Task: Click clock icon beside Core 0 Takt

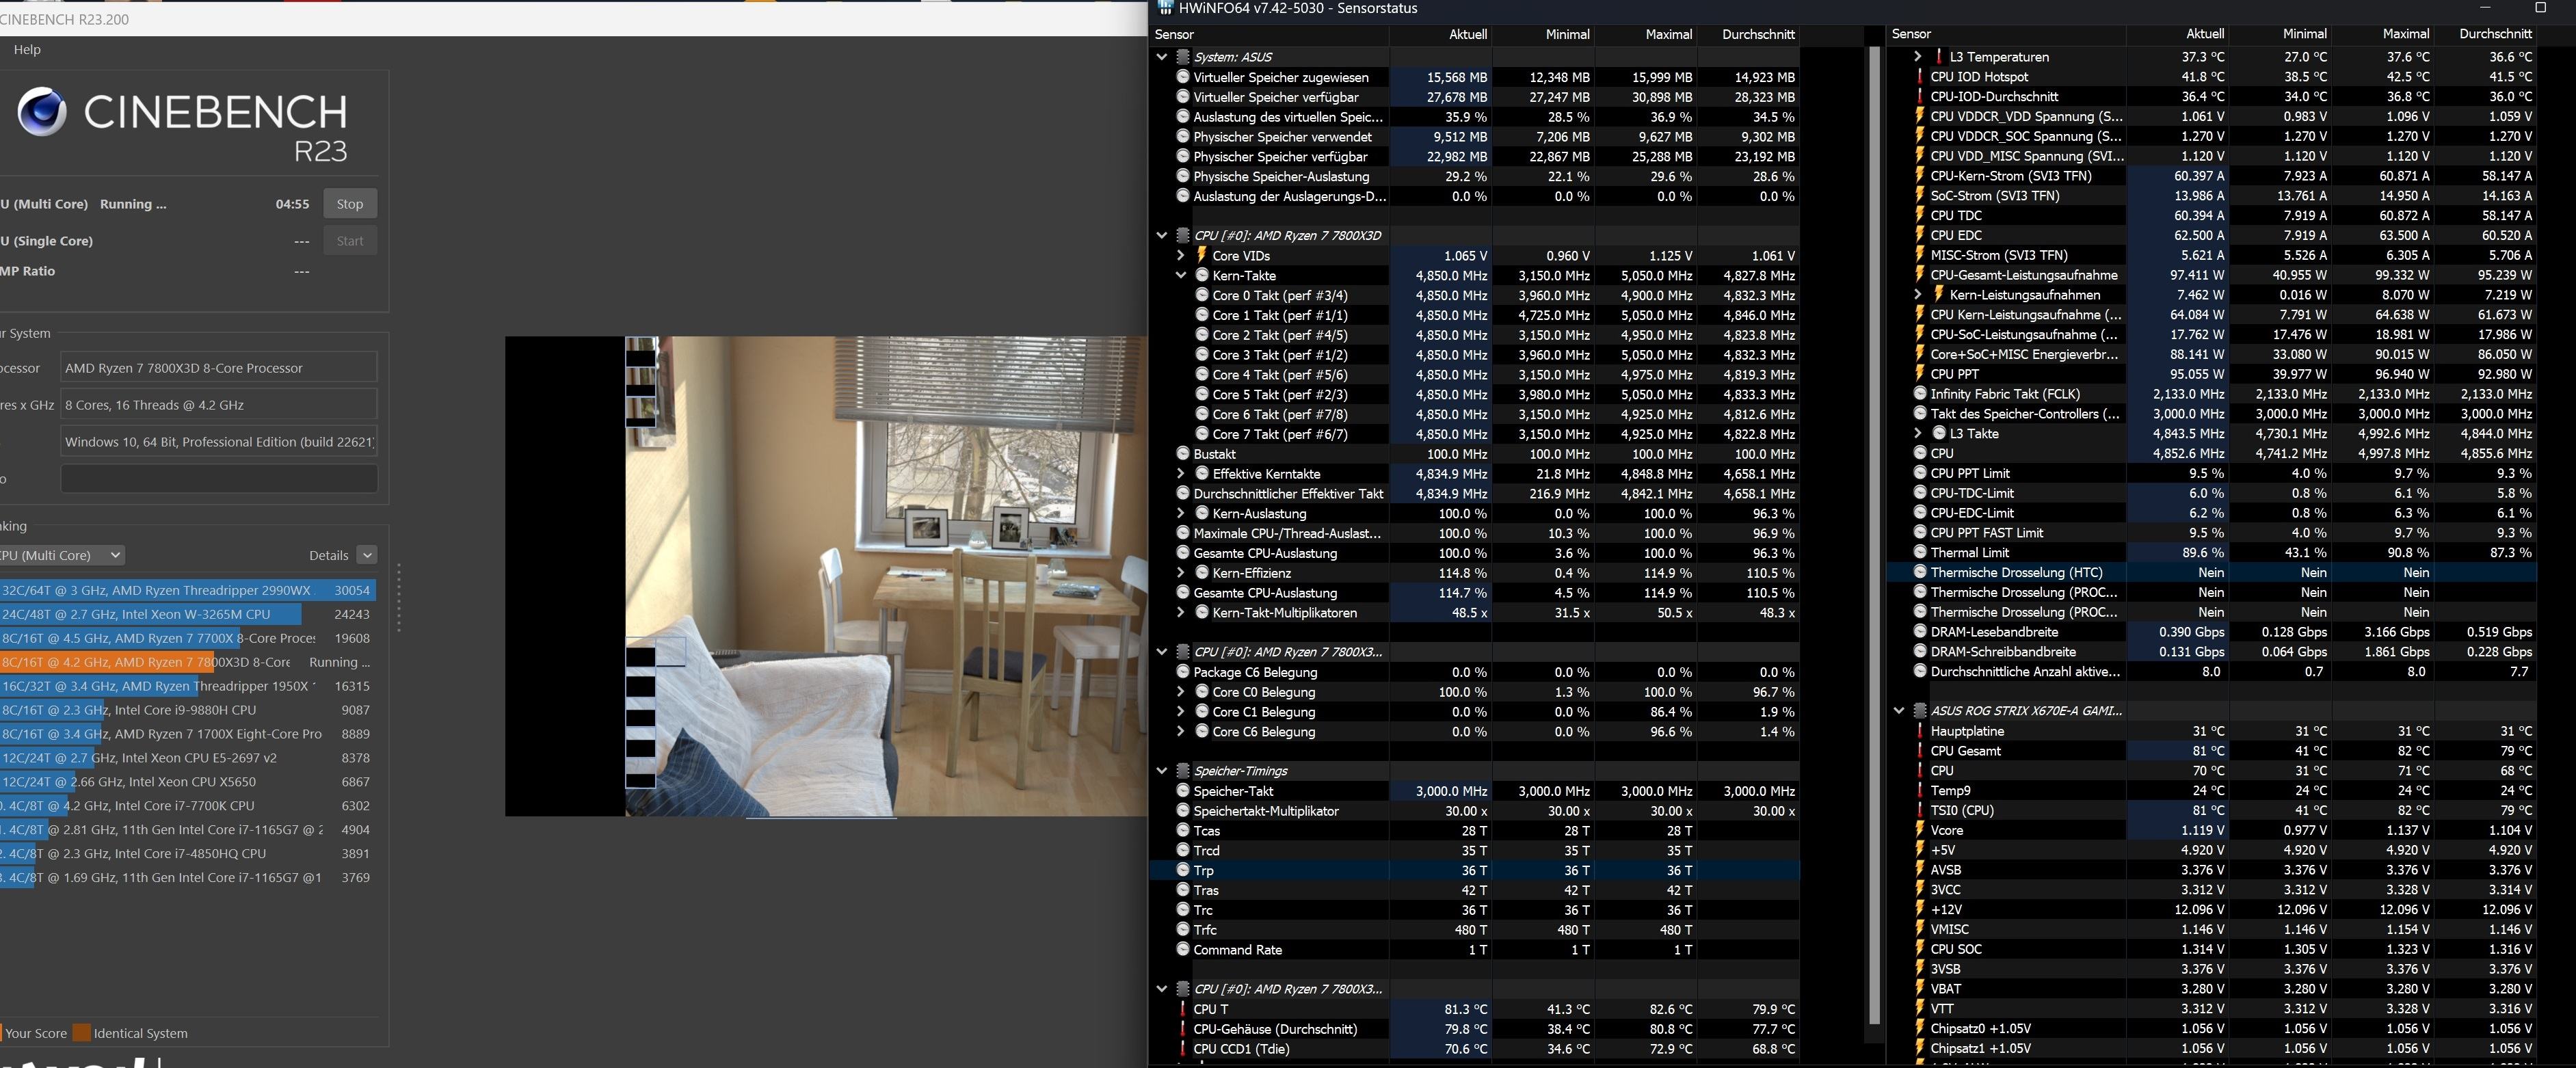Action: click(x=1202, y=295)
